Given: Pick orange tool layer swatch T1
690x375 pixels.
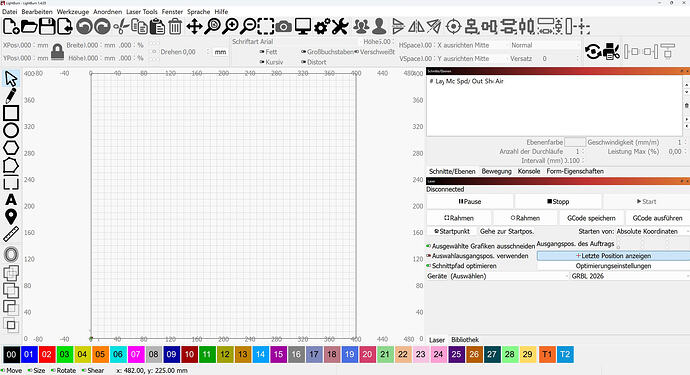Looking at the screenshot, I should pyautogui.click(x=547, y=354).
